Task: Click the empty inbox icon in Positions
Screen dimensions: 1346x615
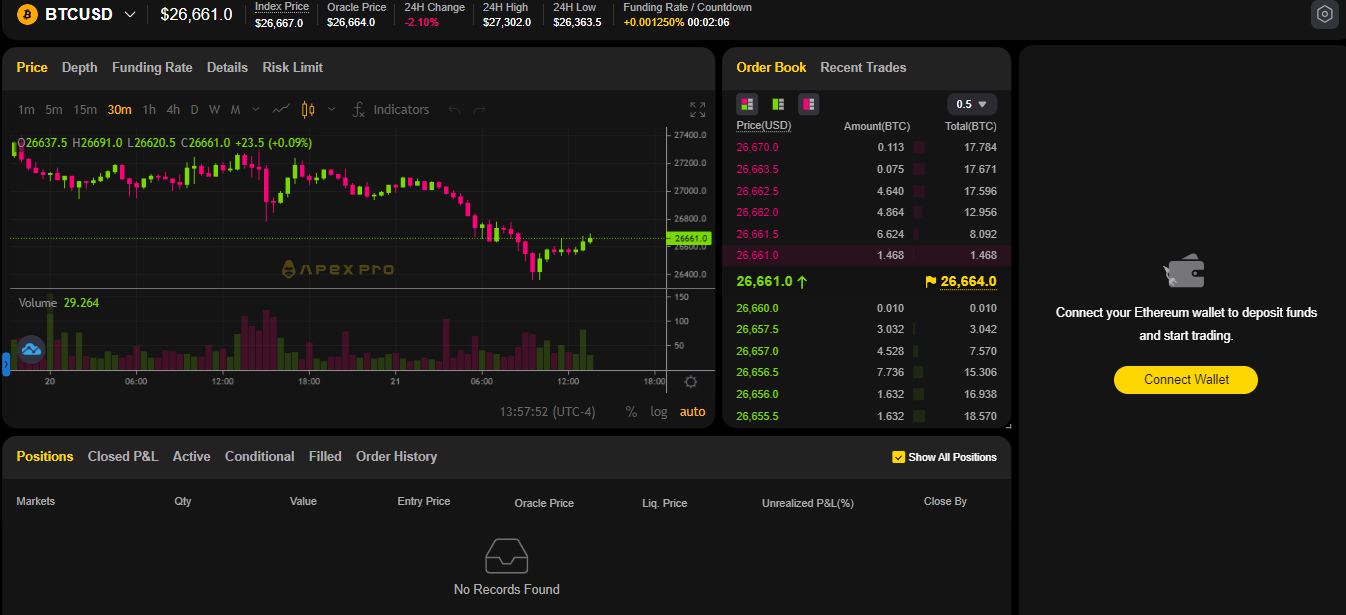Action: click(x=506, y=556)
